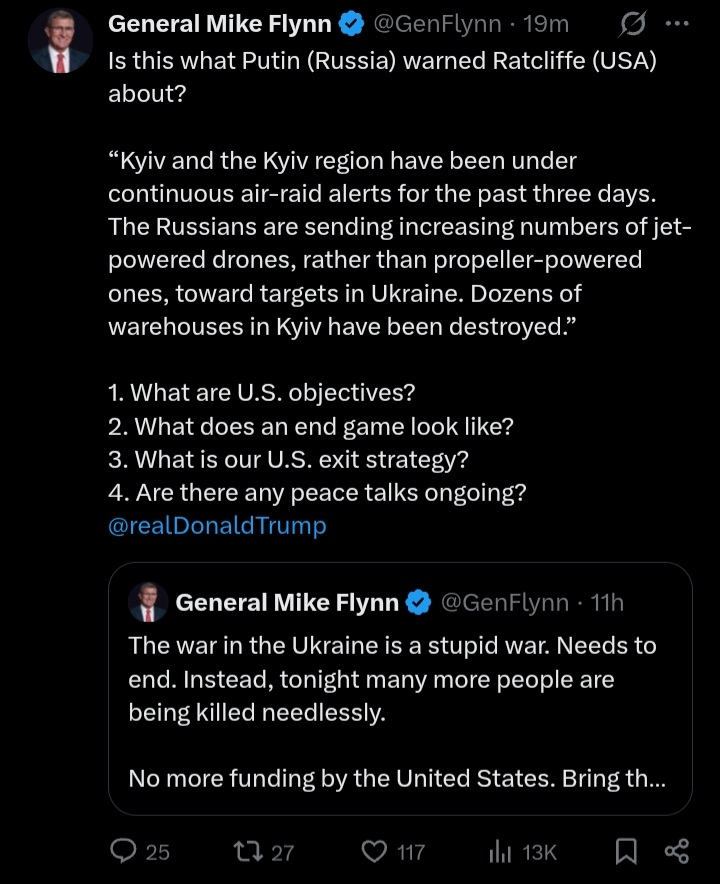
Task: Open the three-dot more options menu
Action: click(x=677, y=24)
